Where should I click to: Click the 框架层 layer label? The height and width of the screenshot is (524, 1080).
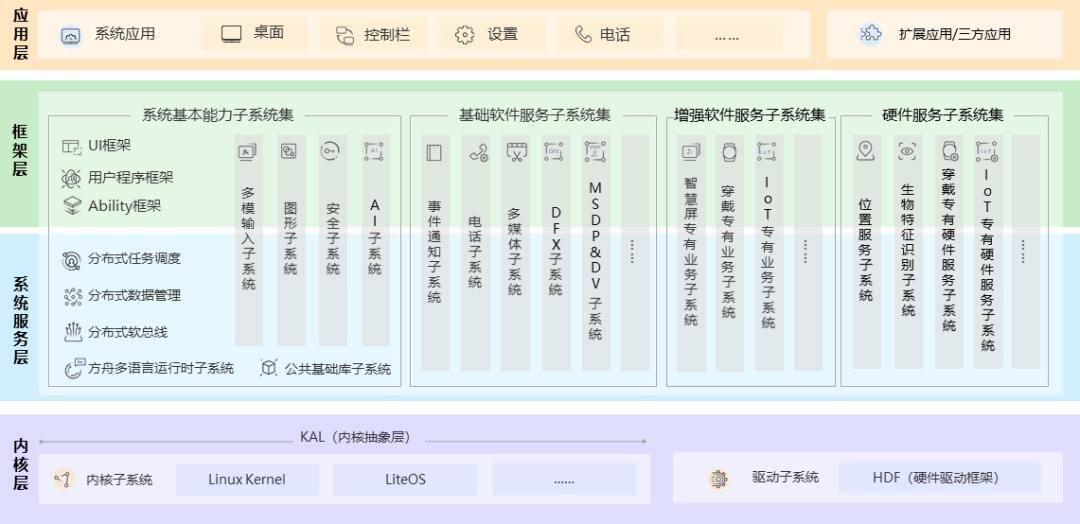[x=20, y=150]
